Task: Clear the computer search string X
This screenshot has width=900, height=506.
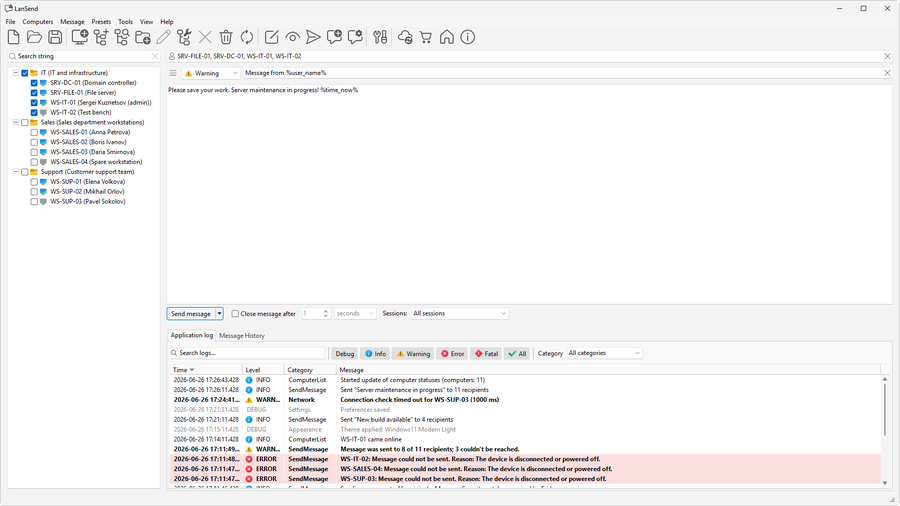Action: pos(155,56)
